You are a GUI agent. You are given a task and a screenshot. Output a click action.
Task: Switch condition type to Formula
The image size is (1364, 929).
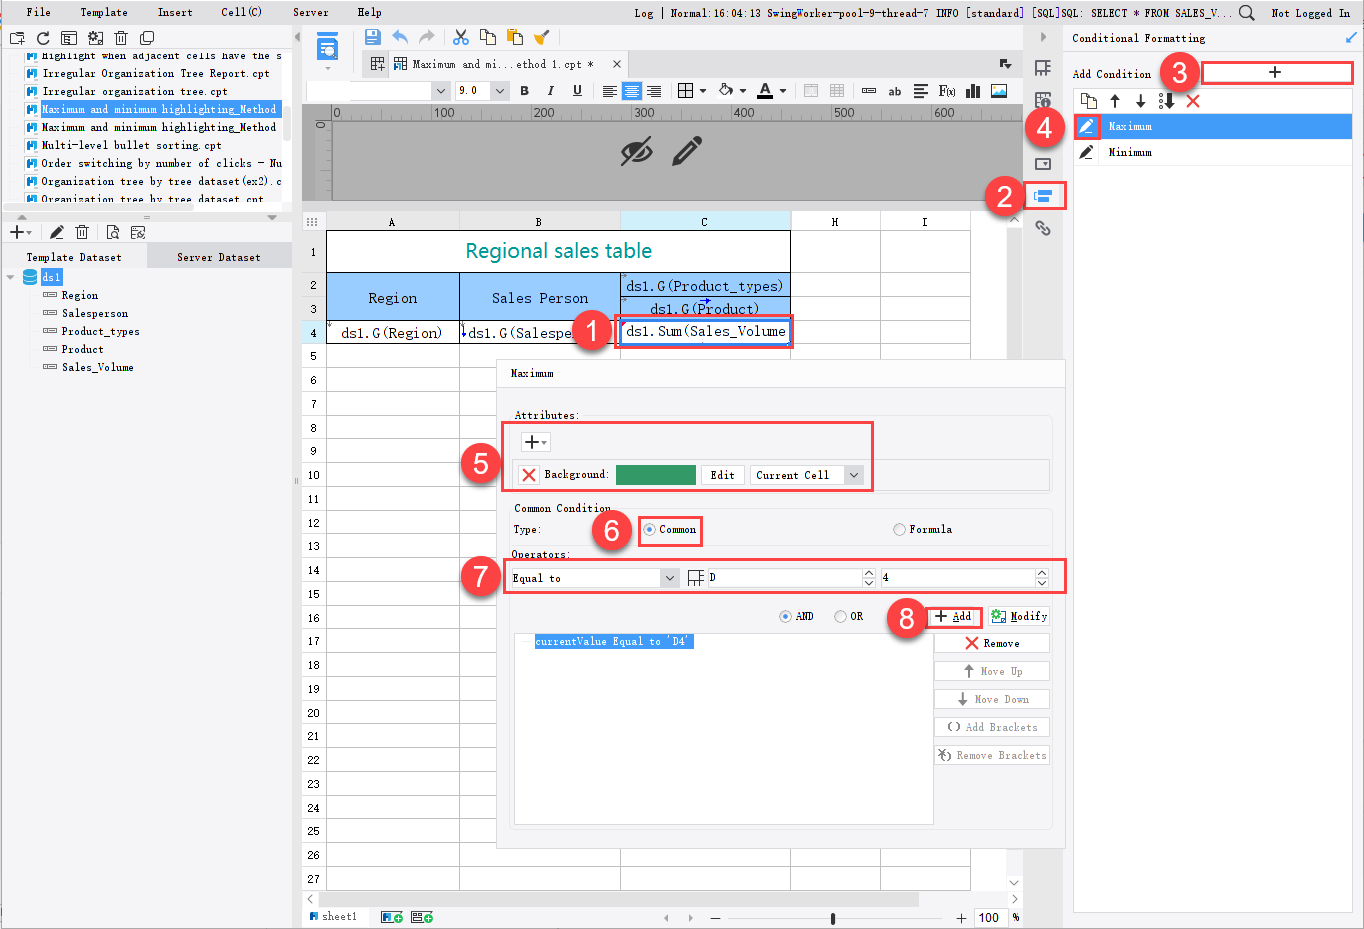(899, 529)
